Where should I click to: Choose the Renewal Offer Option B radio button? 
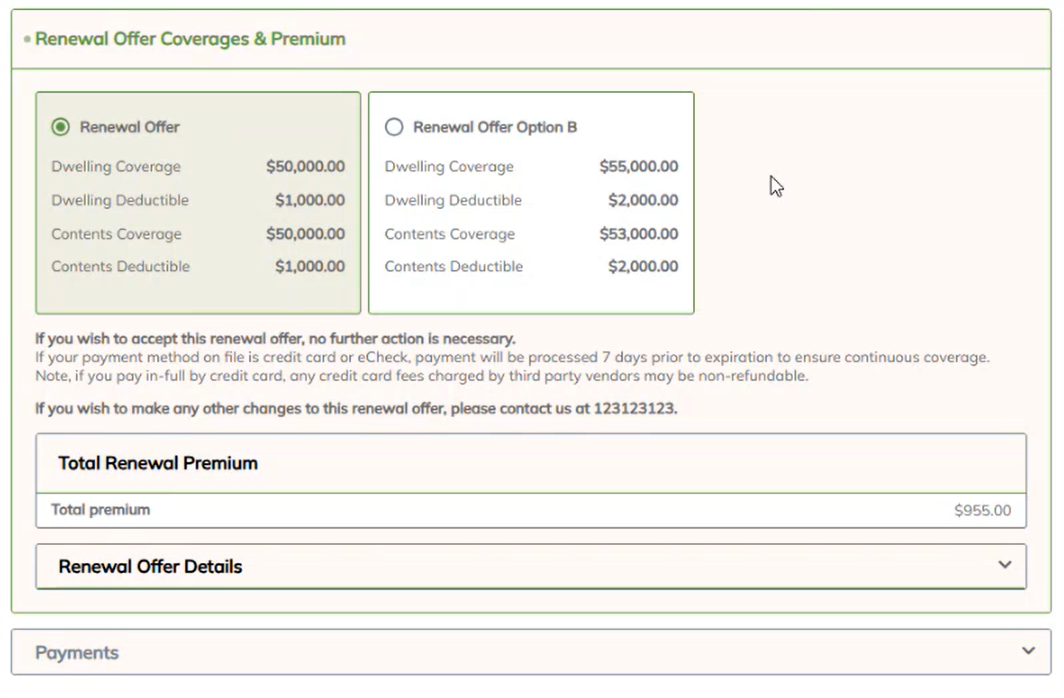point(394,127)
